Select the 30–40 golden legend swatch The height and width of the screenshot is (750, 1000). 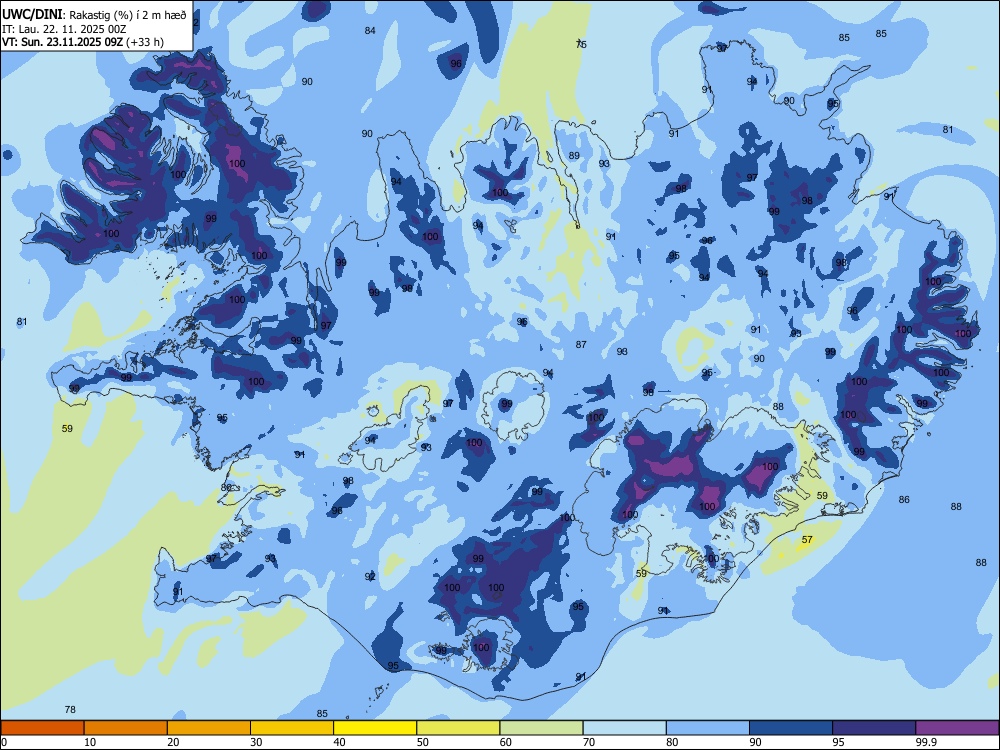coord(292,728)
